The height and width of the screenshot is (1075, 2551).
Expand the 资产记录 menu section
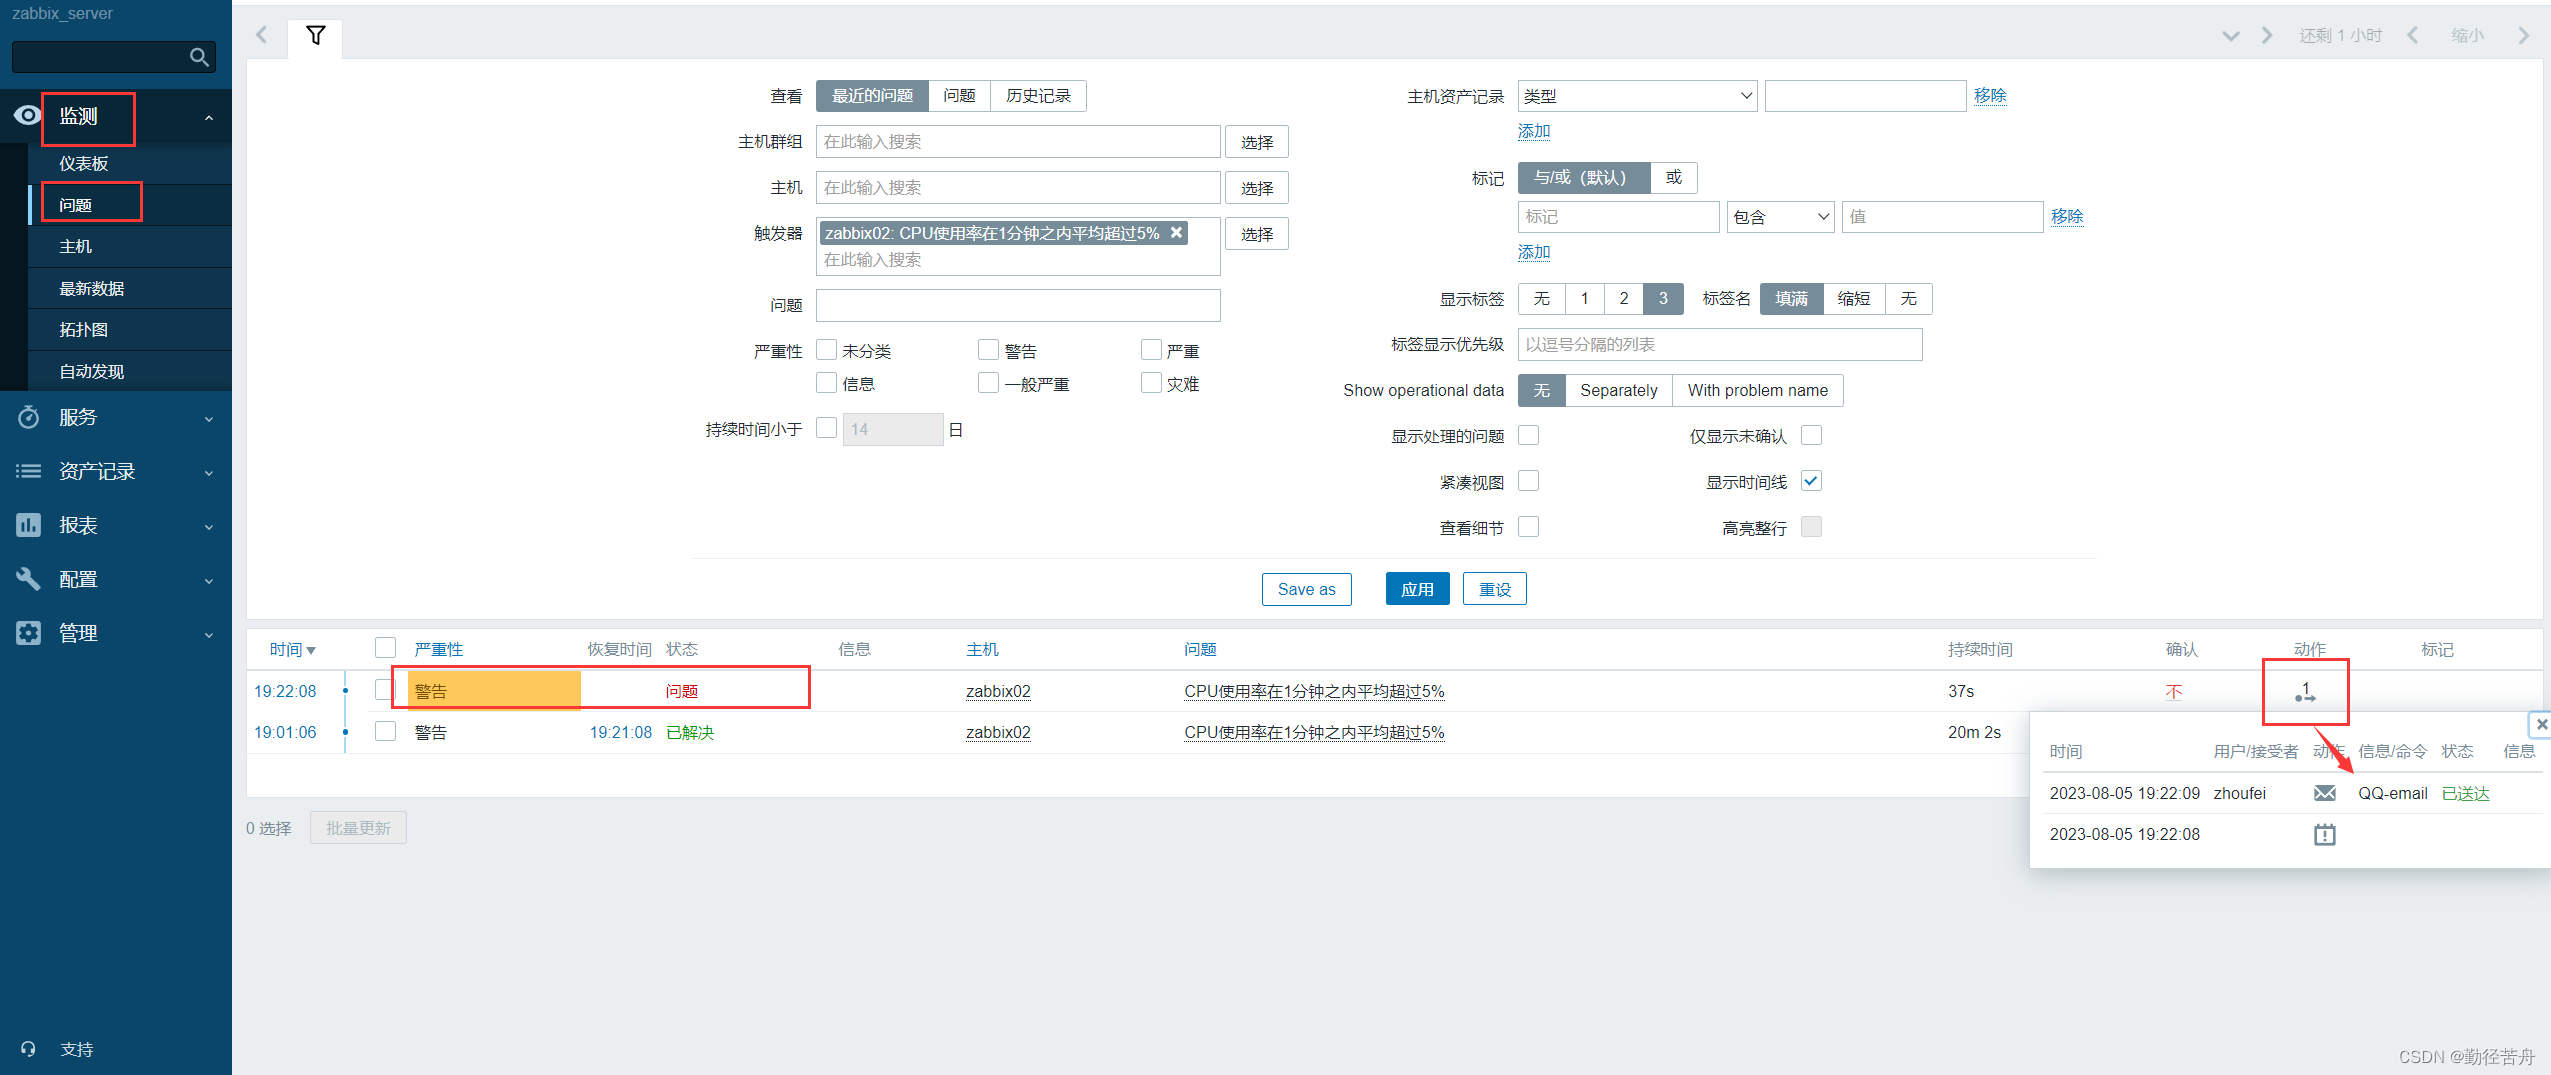[116, 471]
